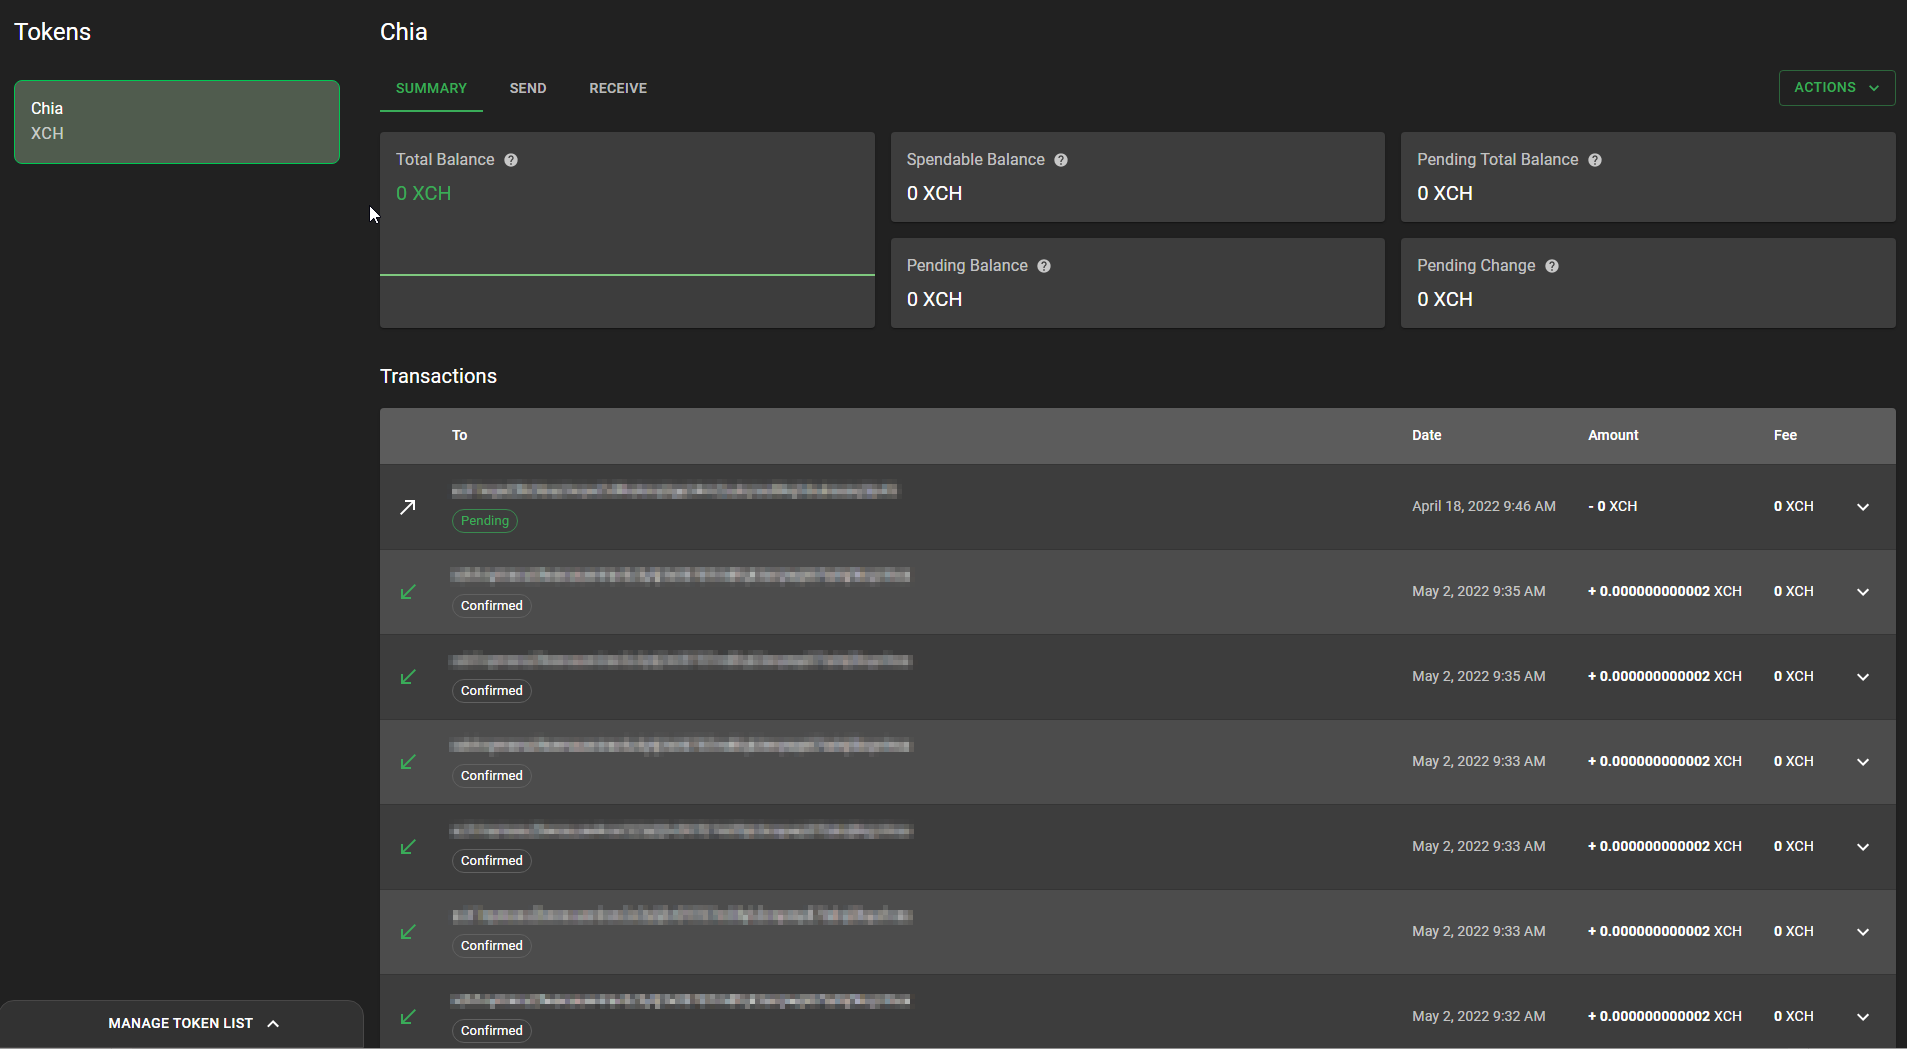The width and height of the screenshot is (1907, 1049).
Task: Switch to the Send tab
Action: (x=528, y=88)
